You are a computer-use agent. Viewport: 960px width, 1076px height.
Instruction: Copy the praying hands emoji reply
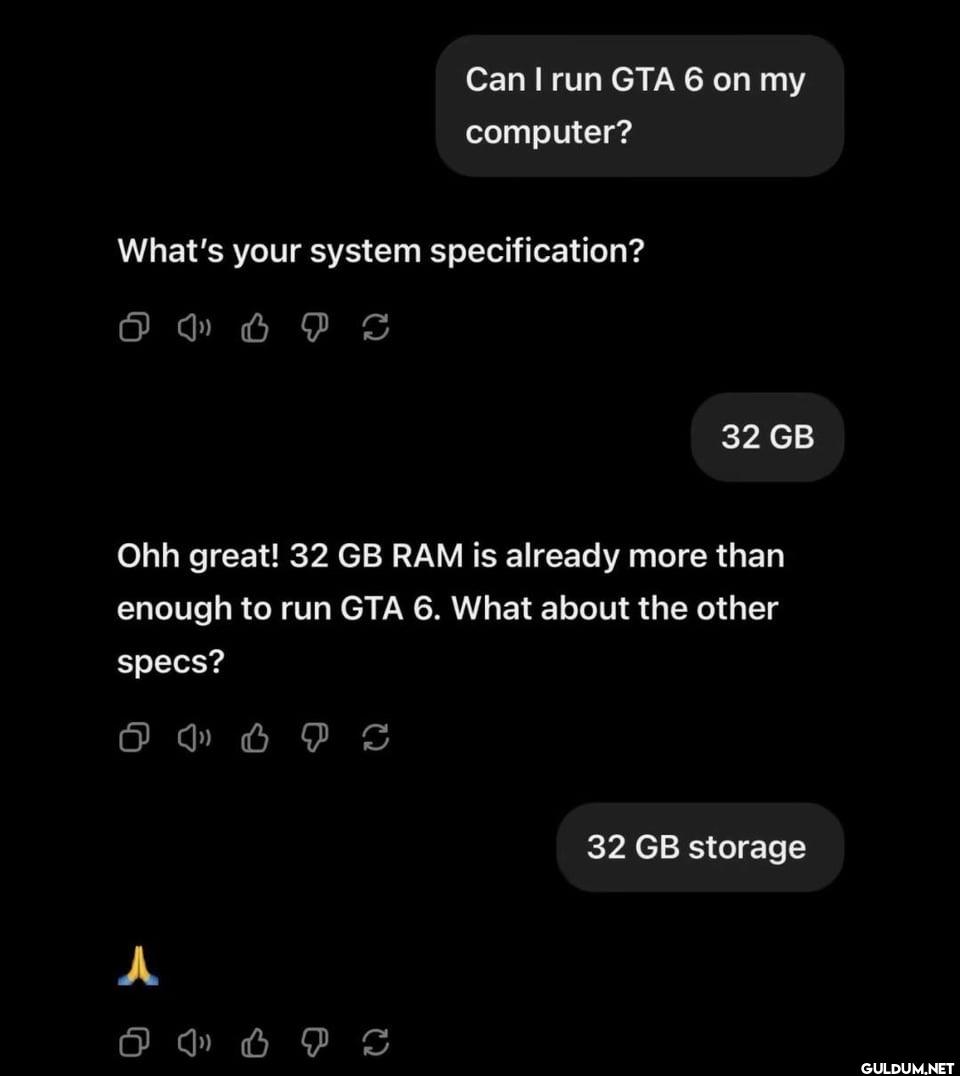click(134, 1043)
